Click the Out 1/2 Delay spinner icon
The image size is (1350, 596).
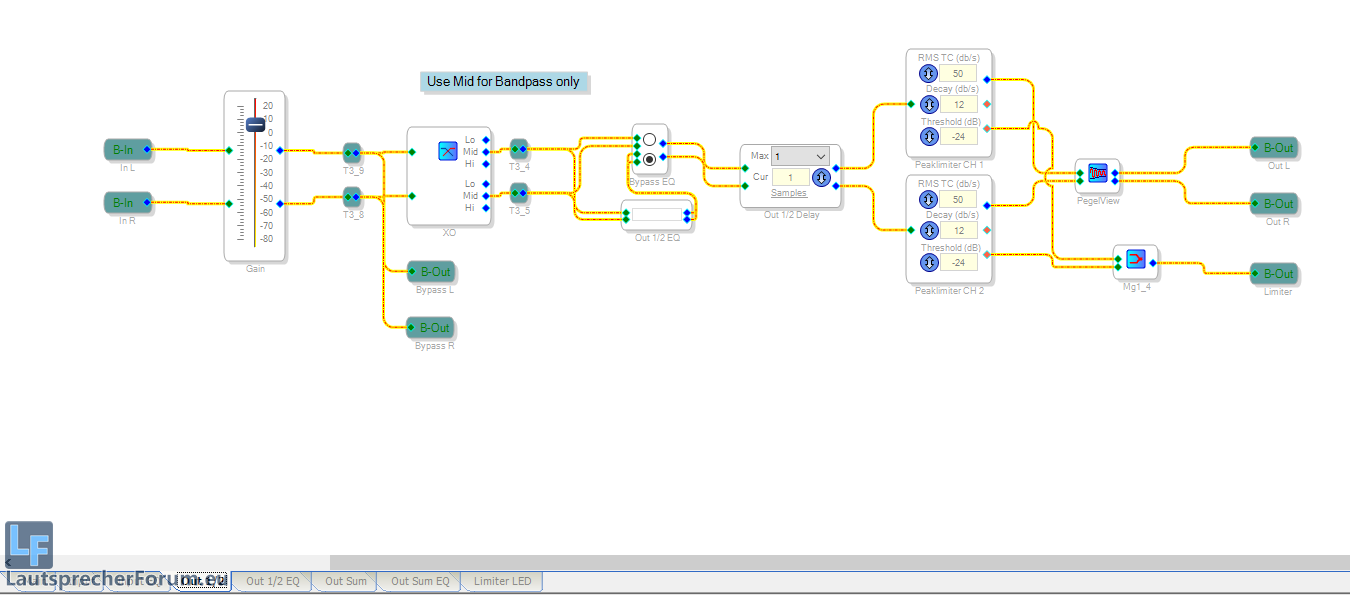(821, 178)
